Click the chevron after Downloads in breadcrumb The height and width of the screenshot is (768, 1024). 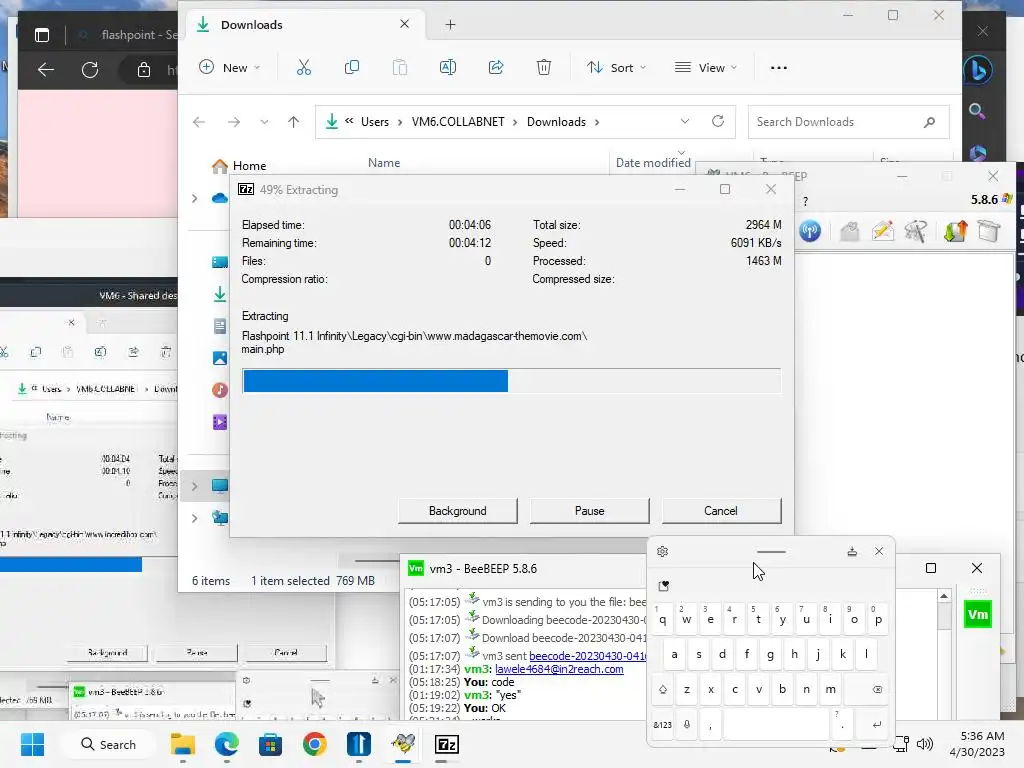pos(596,122)
